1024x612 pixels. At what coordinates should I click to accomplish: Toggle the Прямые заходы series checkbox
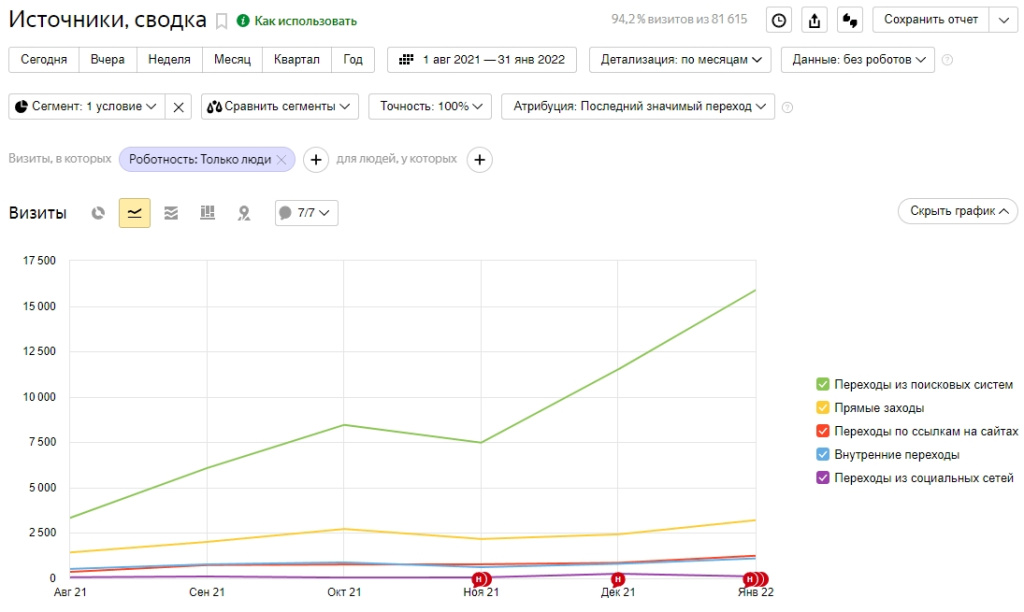tap(823, 408)
